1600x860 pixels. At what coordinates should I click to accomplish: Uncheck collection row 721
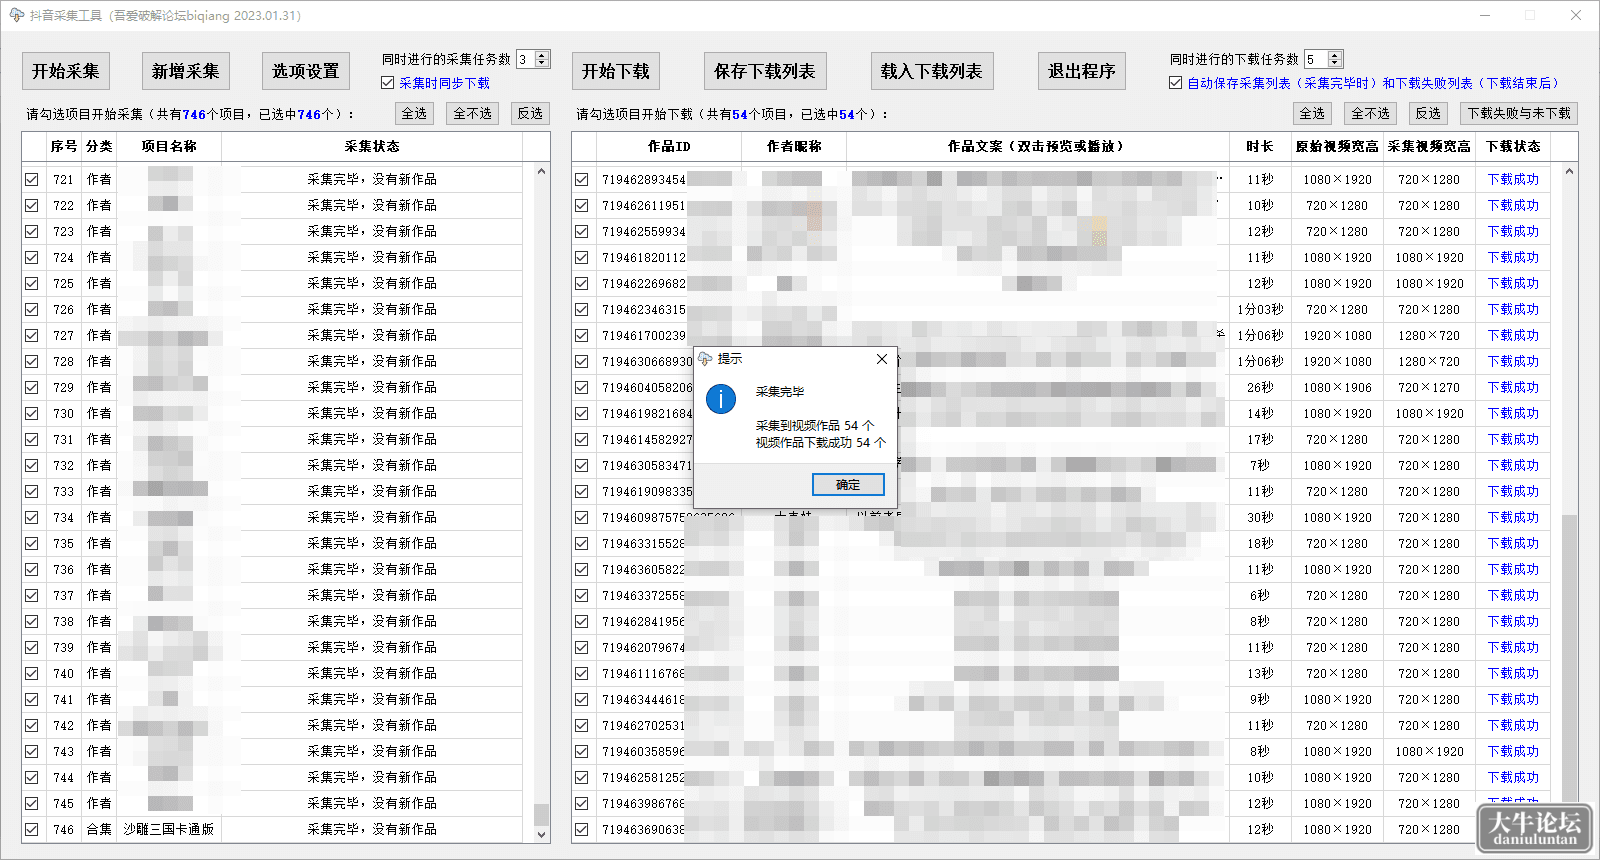click(32, 180)
